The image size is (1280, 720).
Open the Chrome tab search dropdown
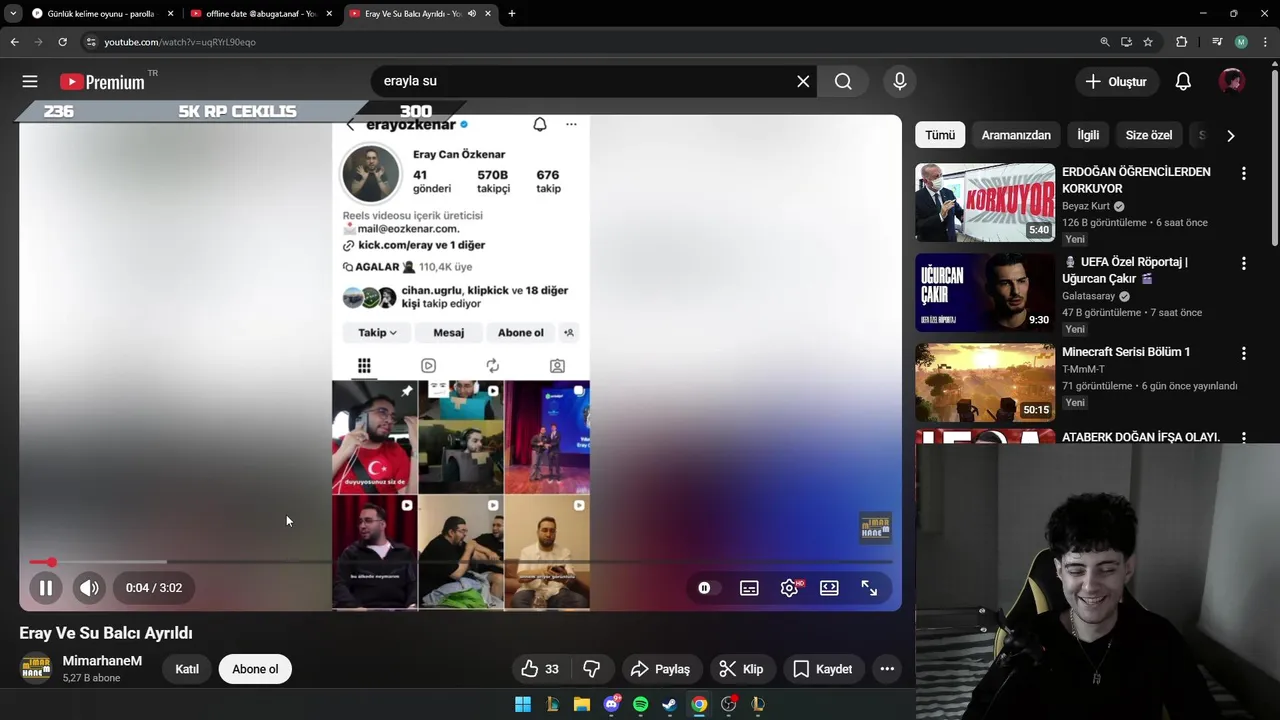tap(13, 14)
